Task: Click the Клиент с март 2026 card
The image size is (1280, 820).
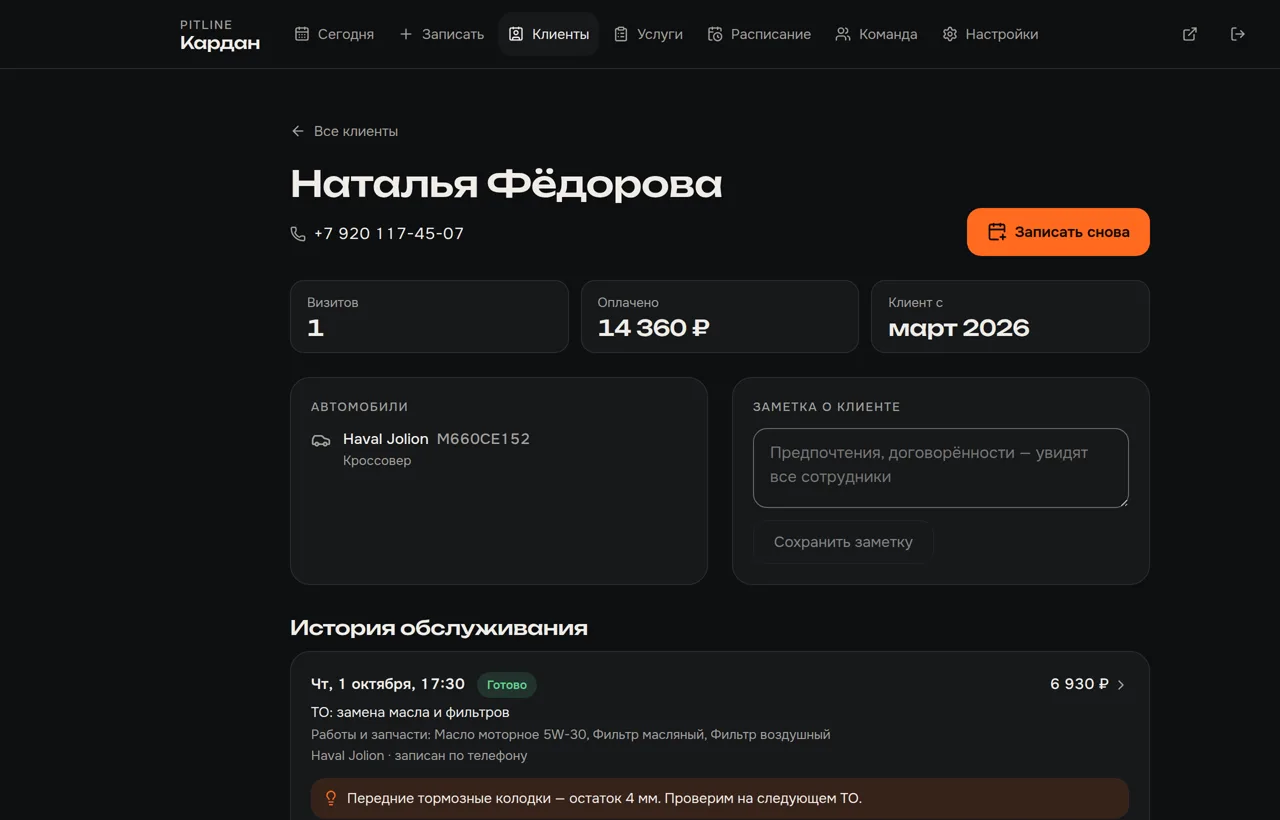Action: pos(1010,316)
